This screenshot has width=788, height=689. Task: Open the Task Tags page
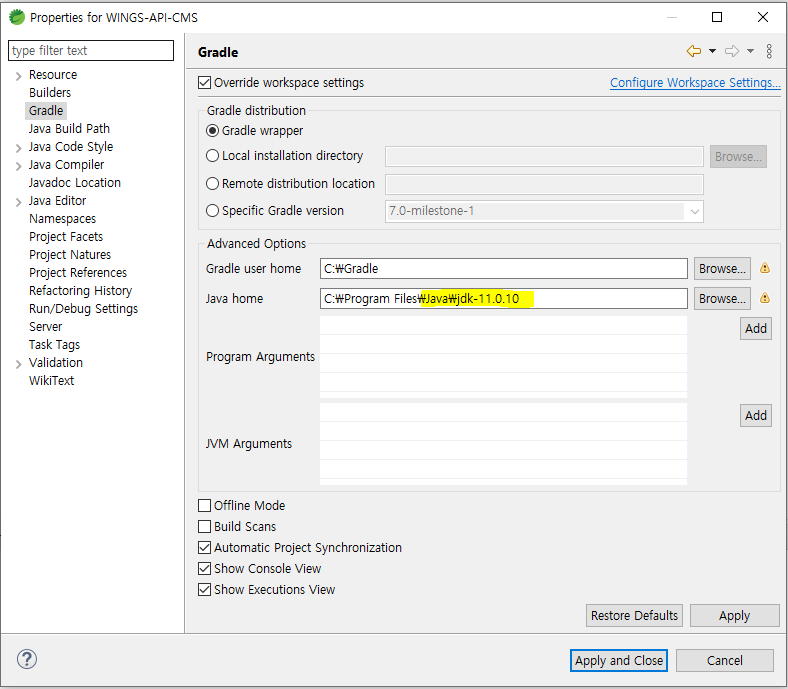click(x=54, y=345)
